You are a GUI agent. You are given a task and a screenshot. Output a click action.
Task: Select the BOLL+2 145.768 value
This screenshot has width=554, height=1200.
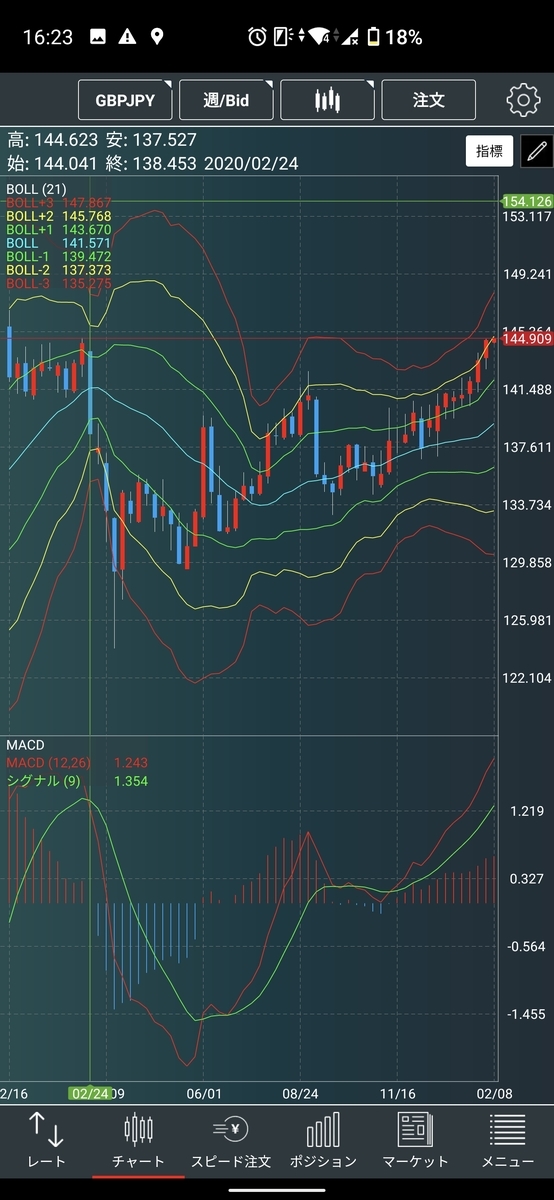point(59,215)
